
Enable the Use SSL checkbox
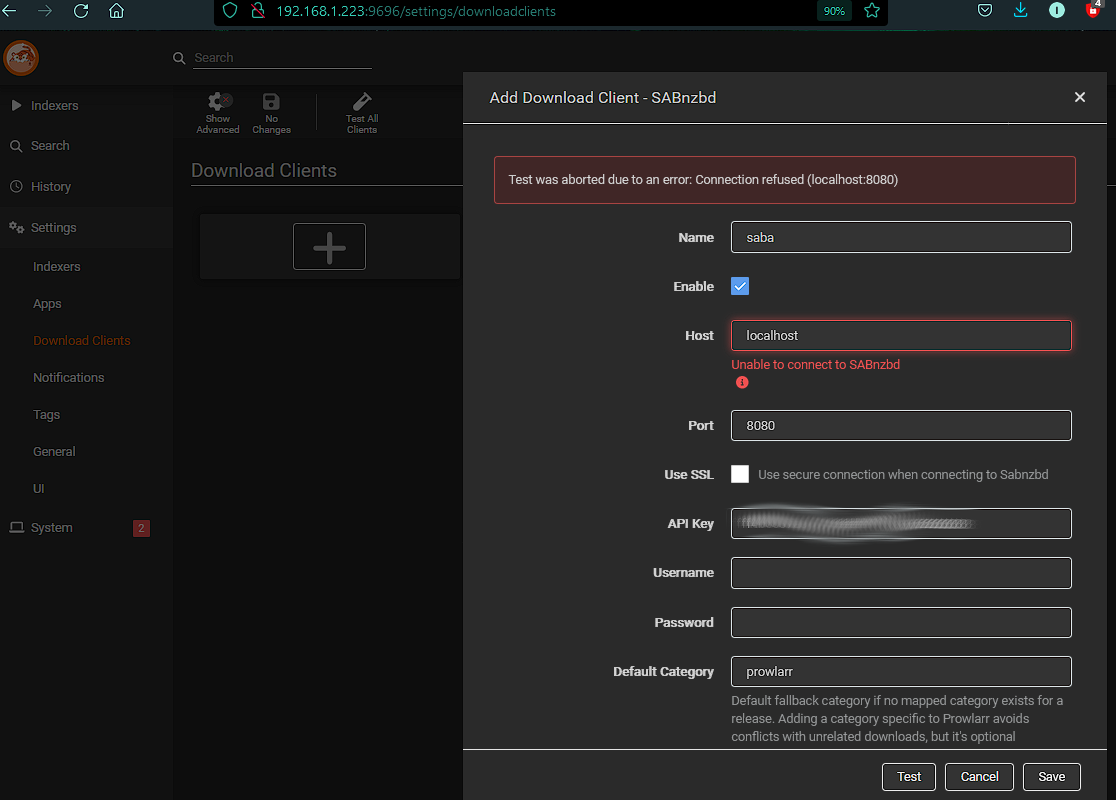[x=740, y=474]
